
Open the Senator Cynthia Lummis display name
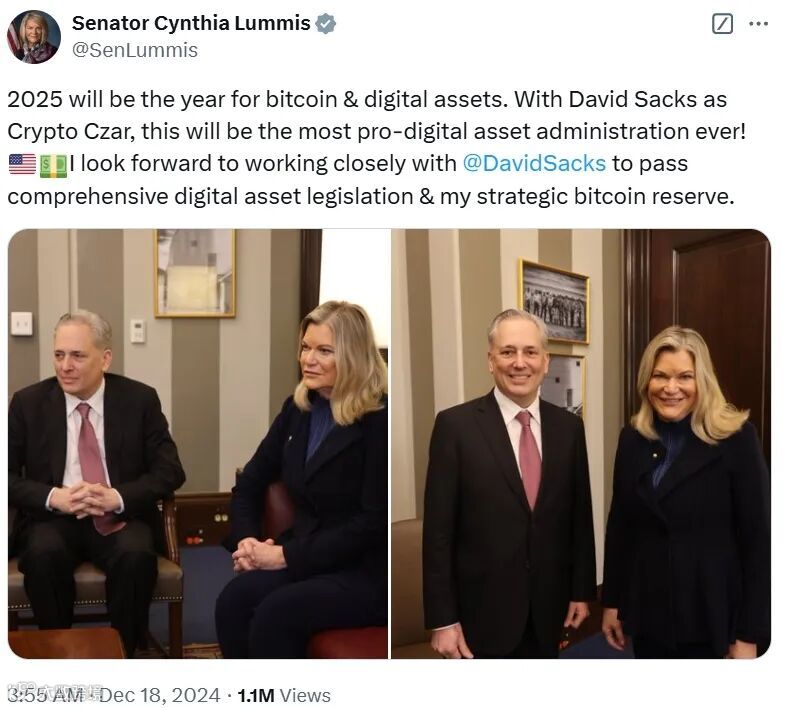pos(191,23)
